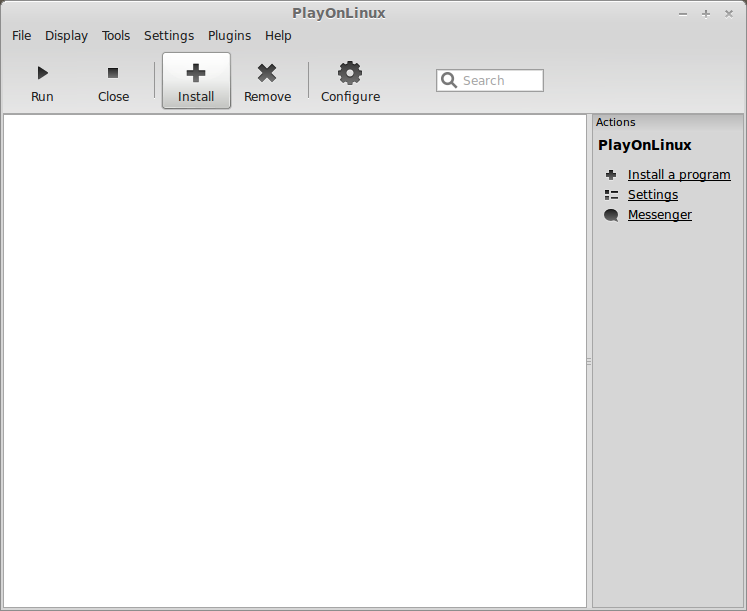The width and height of the screenshot is (747, 611).
Task: Follow the Install a program link
Action: (679, 175)
